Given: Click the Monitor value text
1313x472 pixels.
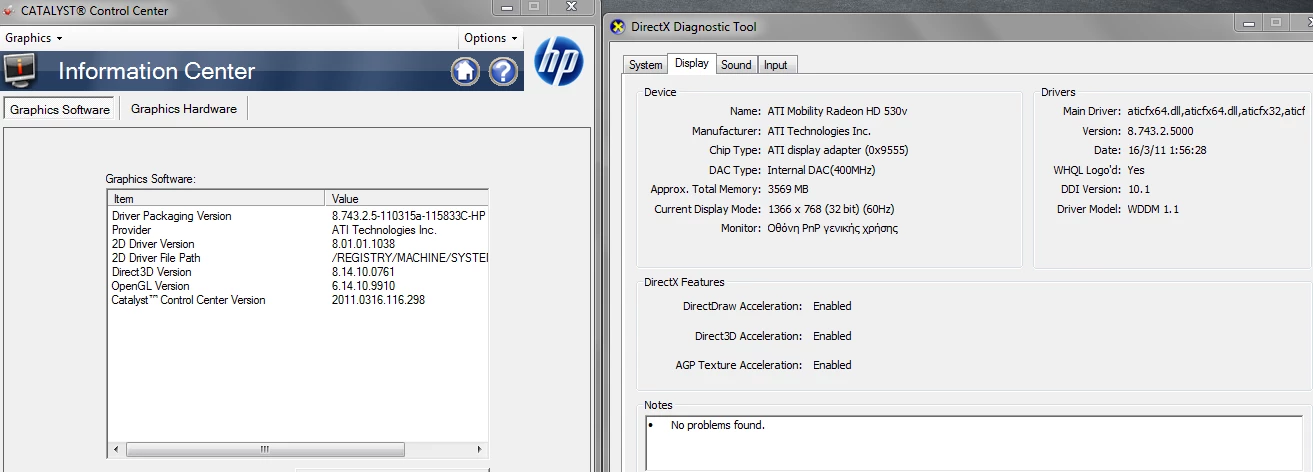Looking at the screenshot, I should coord(832,228).
